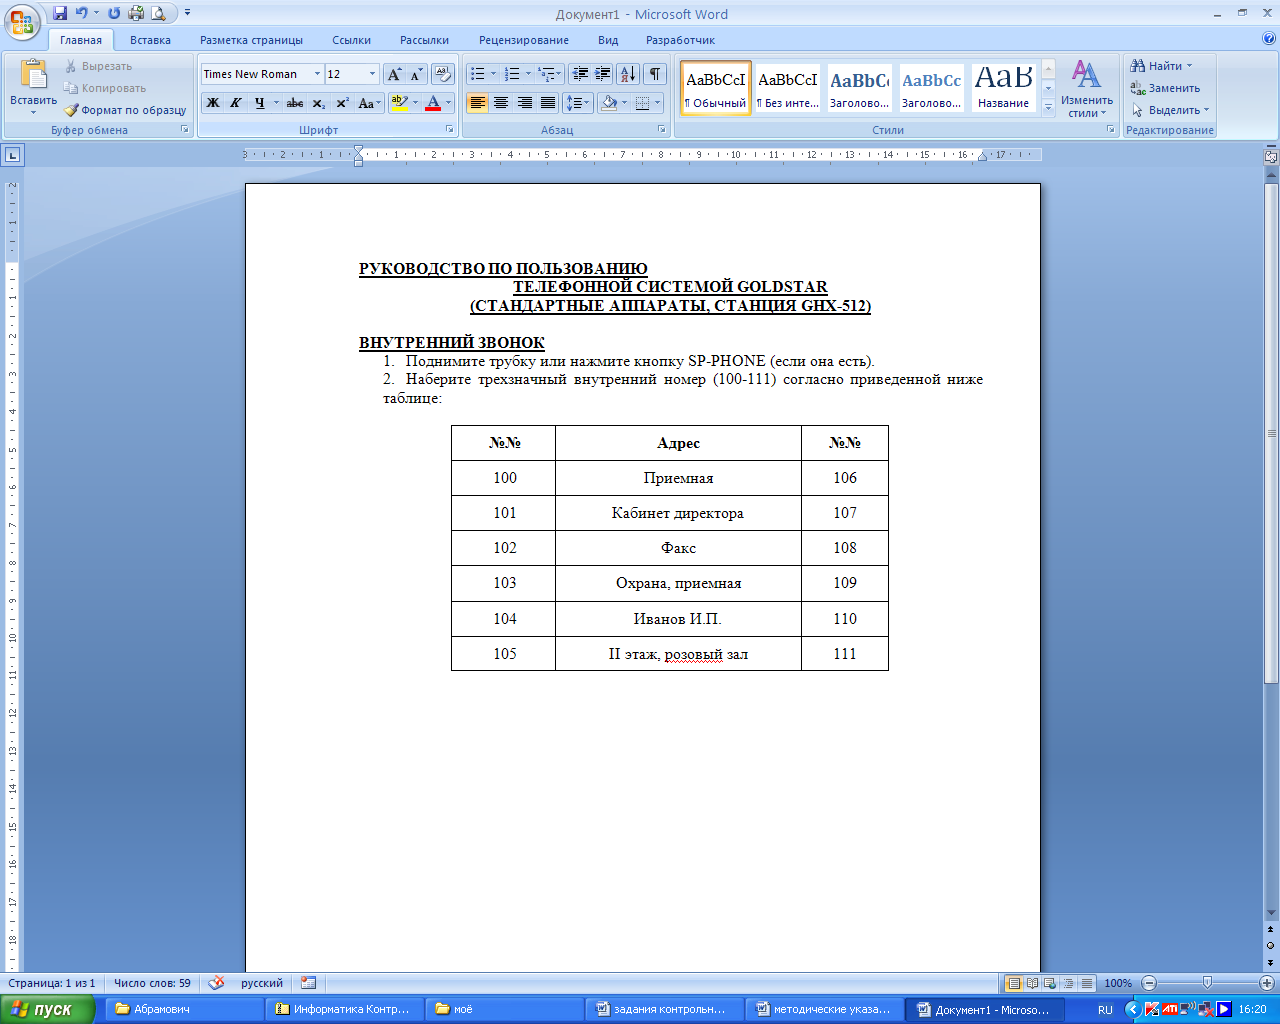
Task: Apply text highlight color
Action: point(399,103)
